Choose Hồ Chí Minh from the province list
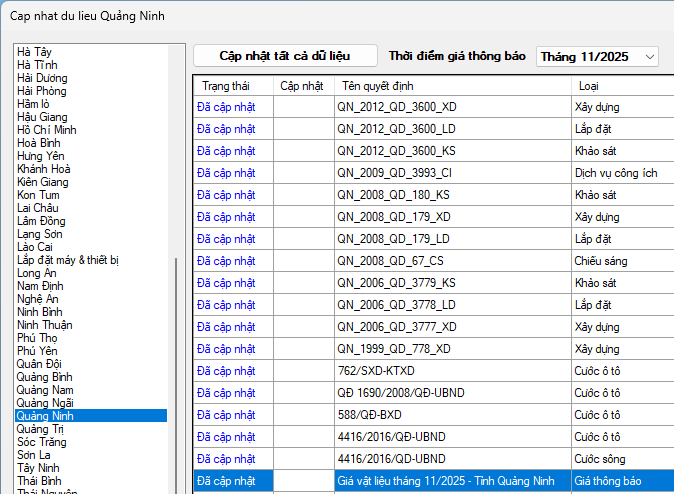The height and width of the screenshot is (494, 674). (x=47, y=130)
